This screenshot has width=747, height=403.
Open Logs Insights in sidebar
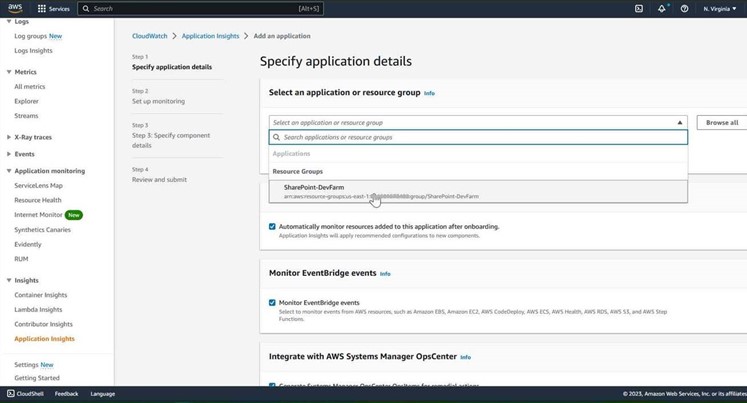coord(33,50)
